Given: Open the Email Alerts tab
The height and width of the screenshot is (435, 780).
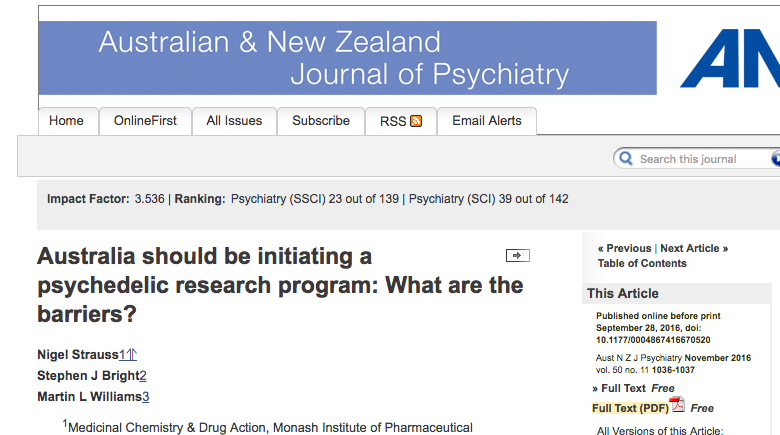Looking at the screenshot, I should click(487, 121).
